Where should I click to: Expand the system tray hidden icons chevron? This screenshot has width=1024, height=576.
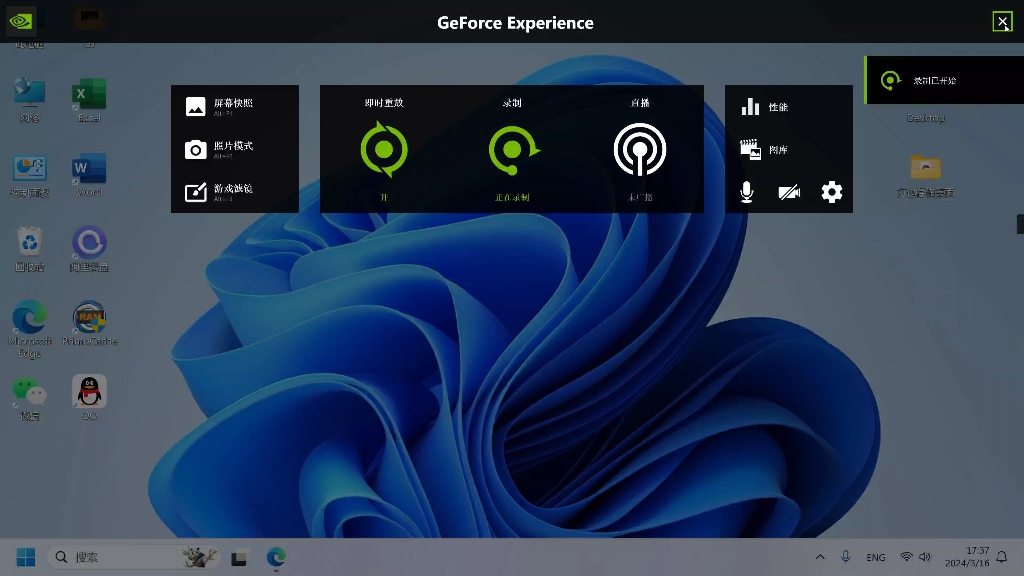tap(820, 557)
